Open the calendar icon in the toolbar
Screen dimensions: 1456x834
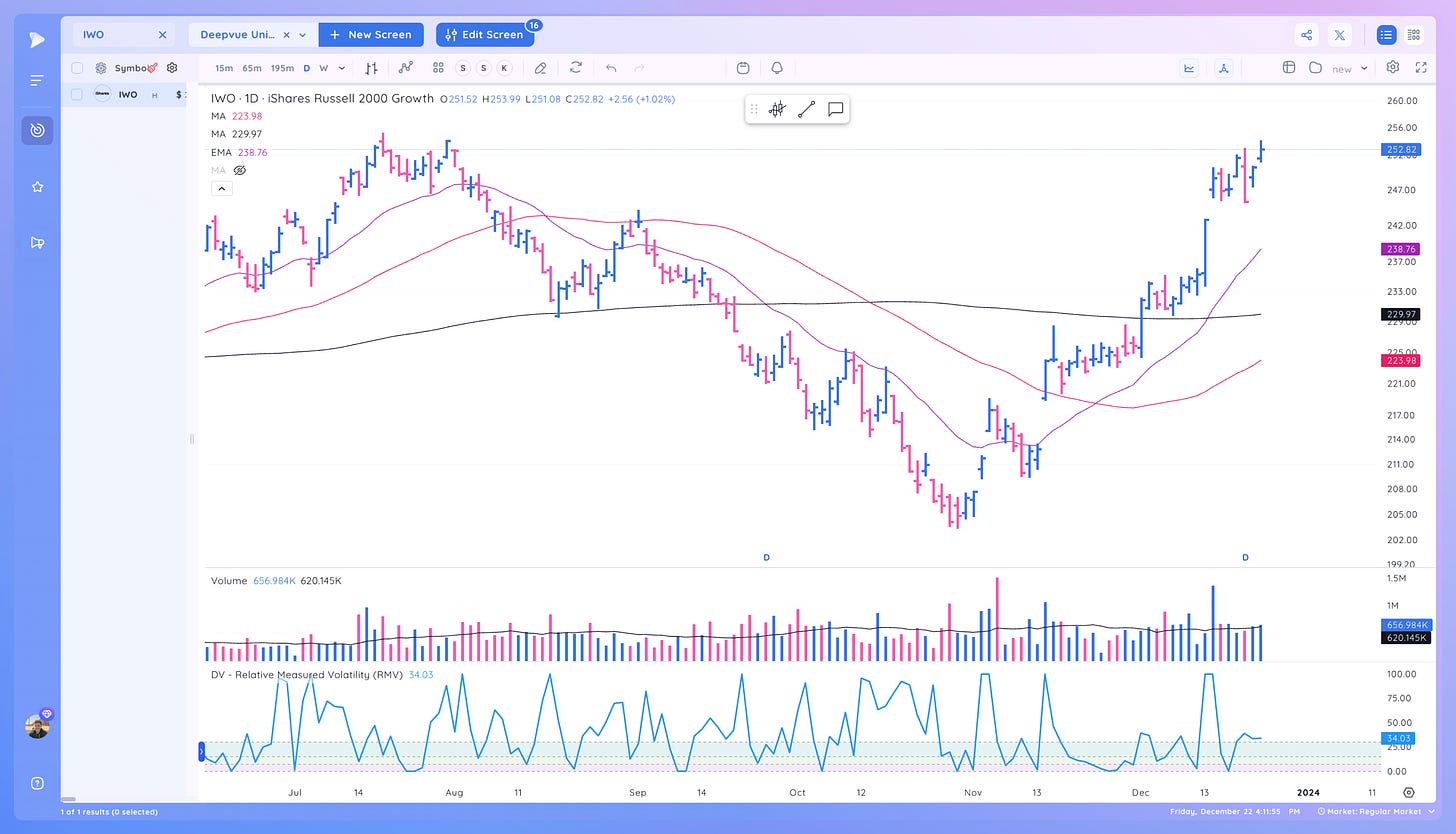point(742,68)
